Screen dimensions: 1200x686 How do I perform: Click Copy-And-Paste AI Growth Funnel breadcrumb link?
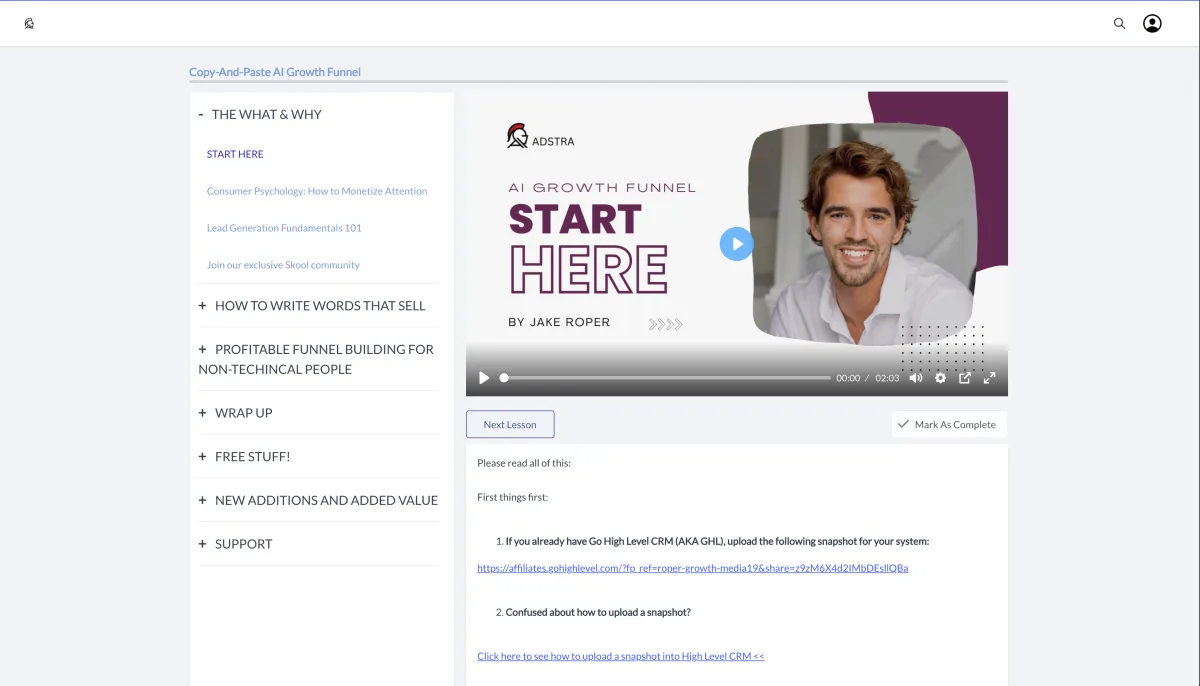[275, 72]
